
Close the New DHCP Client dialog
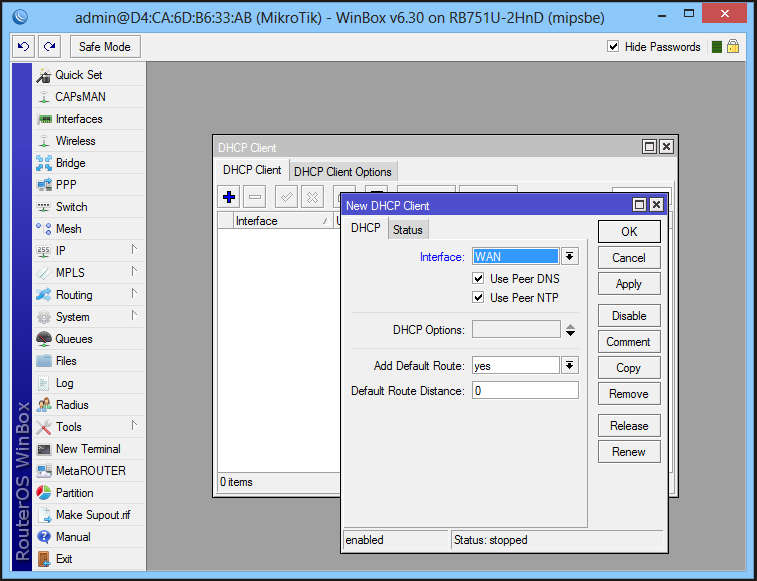656,205
